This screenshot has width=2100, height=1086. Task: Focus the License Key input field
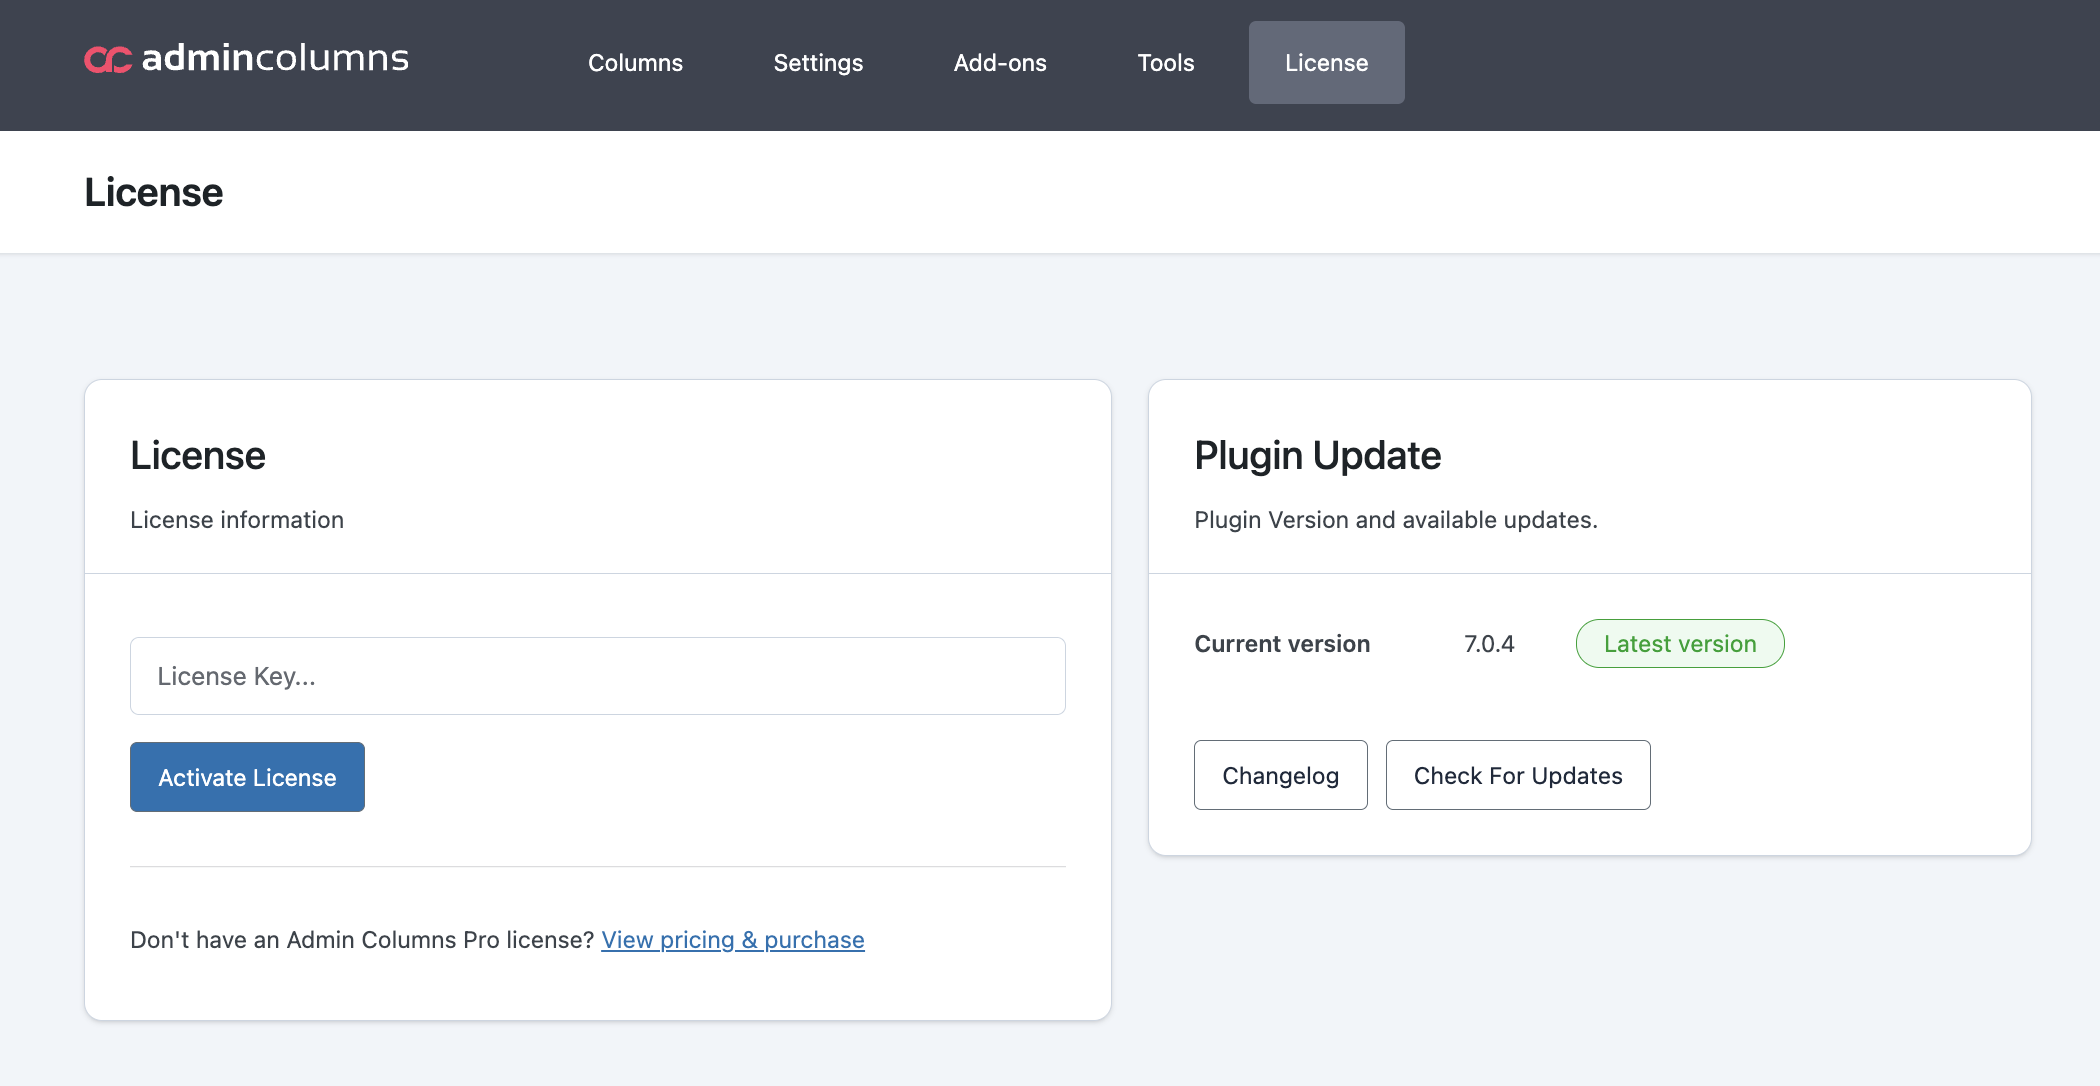pos(597,676)
